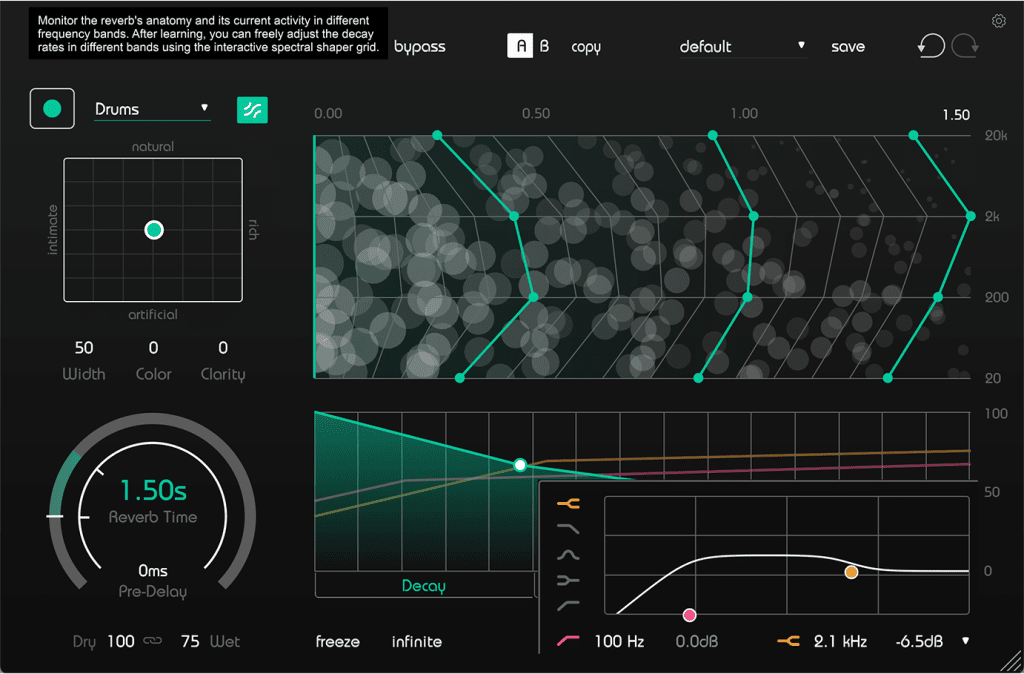Enable infinite reverb

click(x=417, y=641)
